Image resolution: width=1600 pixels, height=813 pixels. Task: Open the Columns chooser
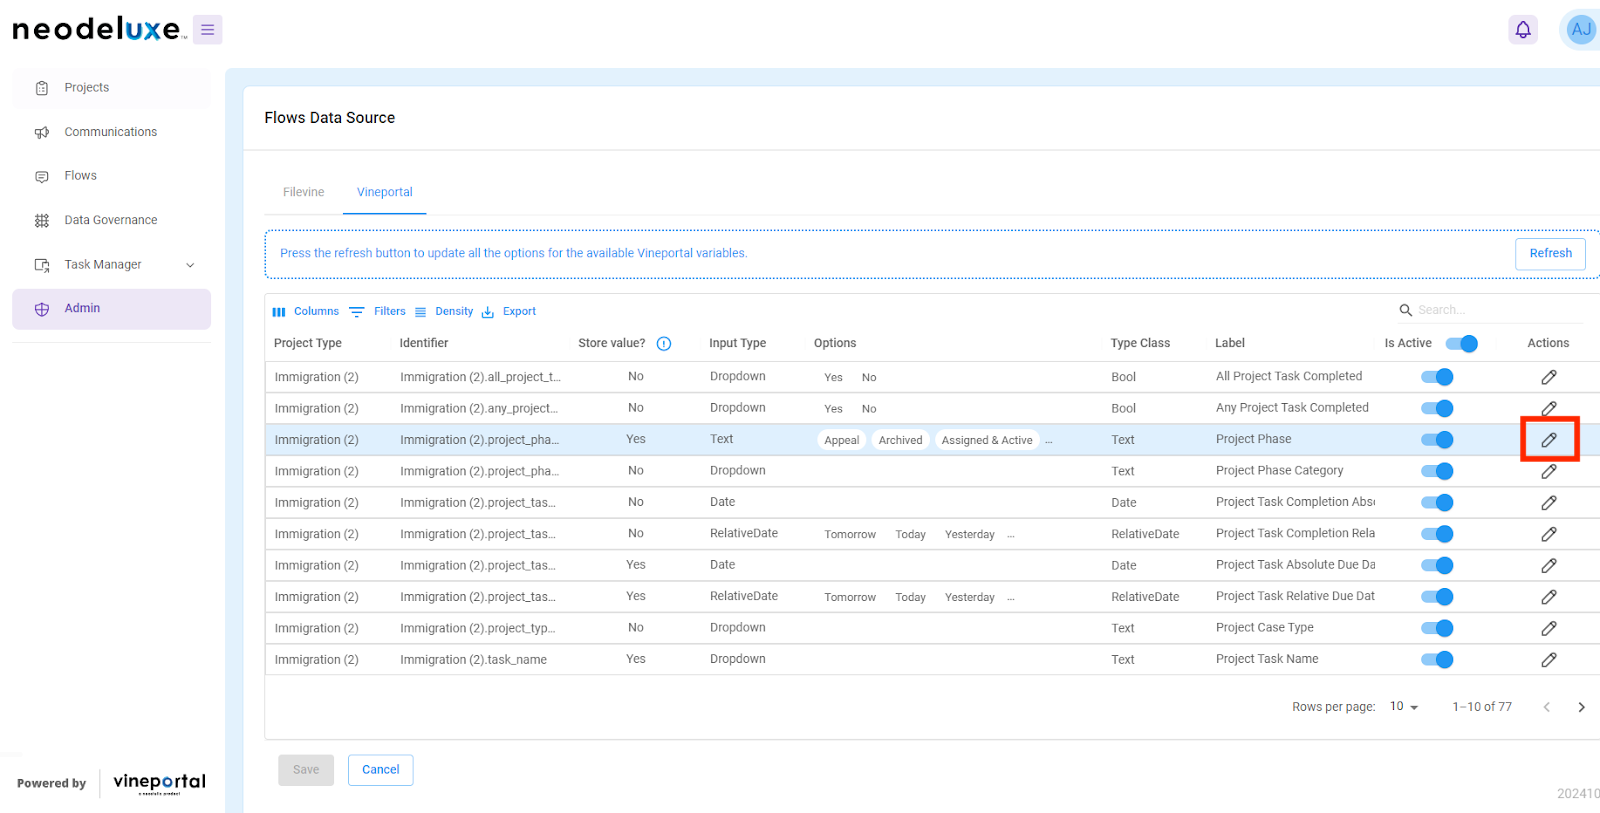[x=306, y=312]
